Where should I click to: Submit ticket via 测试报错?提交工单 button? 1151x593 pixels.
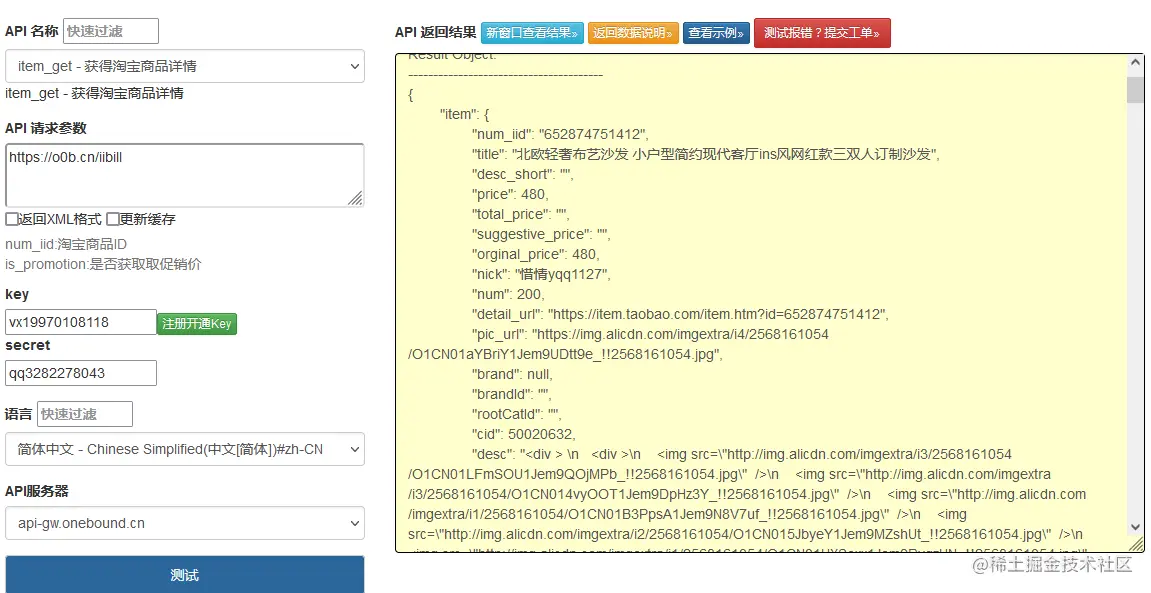click(822, 33)
